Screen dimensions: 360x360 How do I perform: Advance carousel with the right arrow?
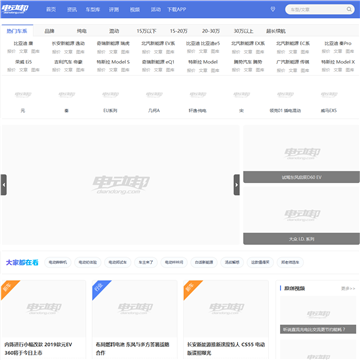pos(237,185)
